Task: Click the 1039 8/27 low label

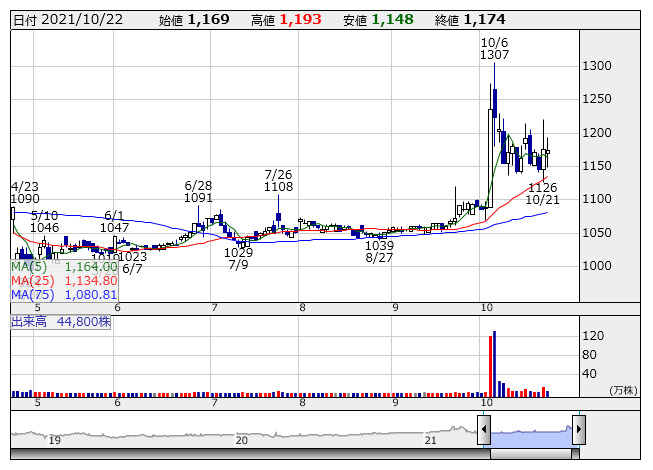Action: [379, 251]
